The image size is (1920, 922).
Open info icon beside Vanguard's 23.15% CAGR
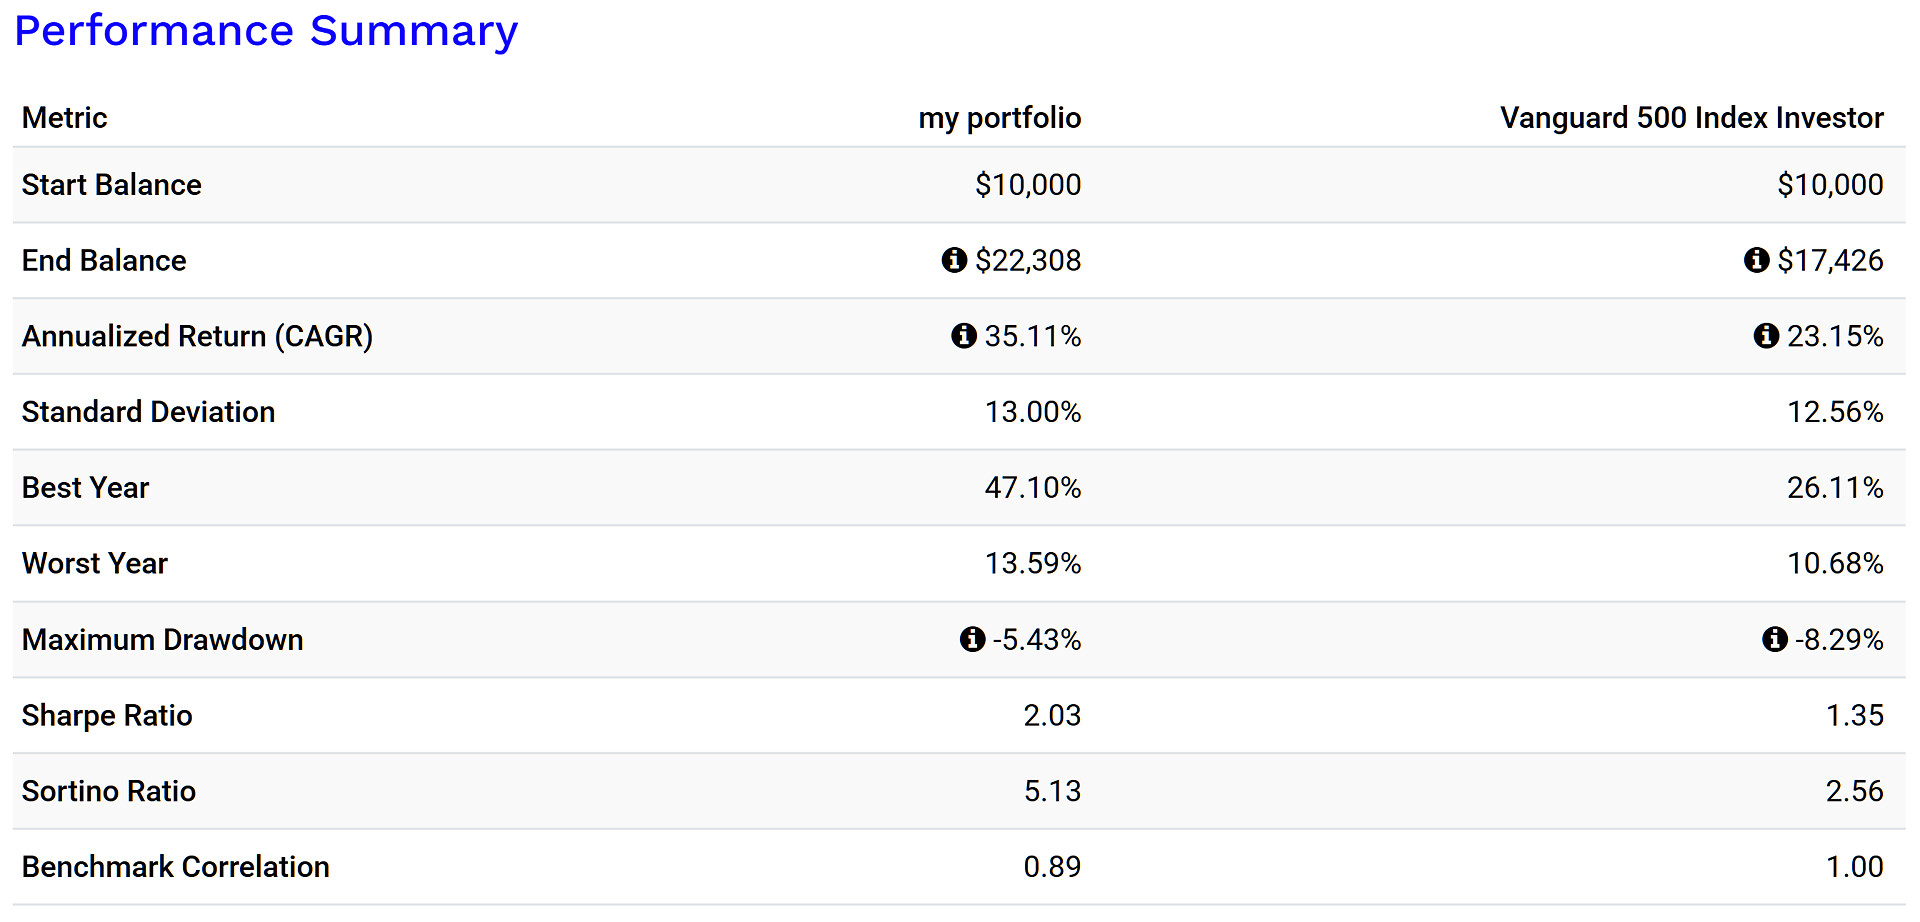[x=1766, y=336]
